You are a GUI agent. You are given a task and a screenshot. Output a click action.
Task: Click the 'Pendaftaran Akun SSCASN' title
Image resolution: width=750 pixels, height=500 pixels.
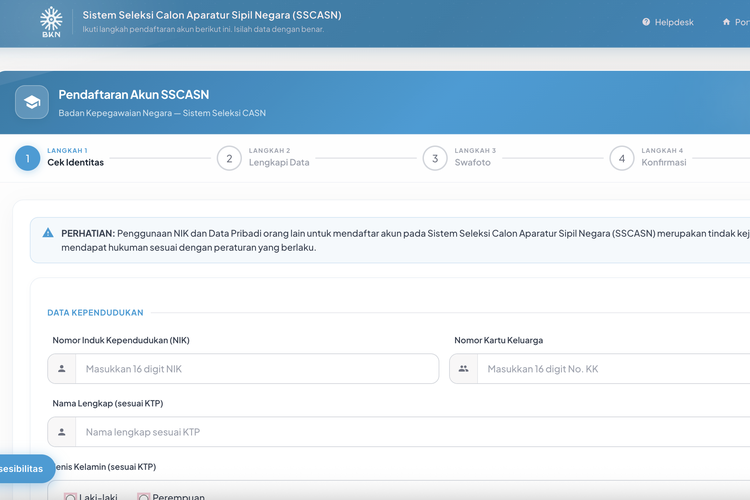(133, 94)
